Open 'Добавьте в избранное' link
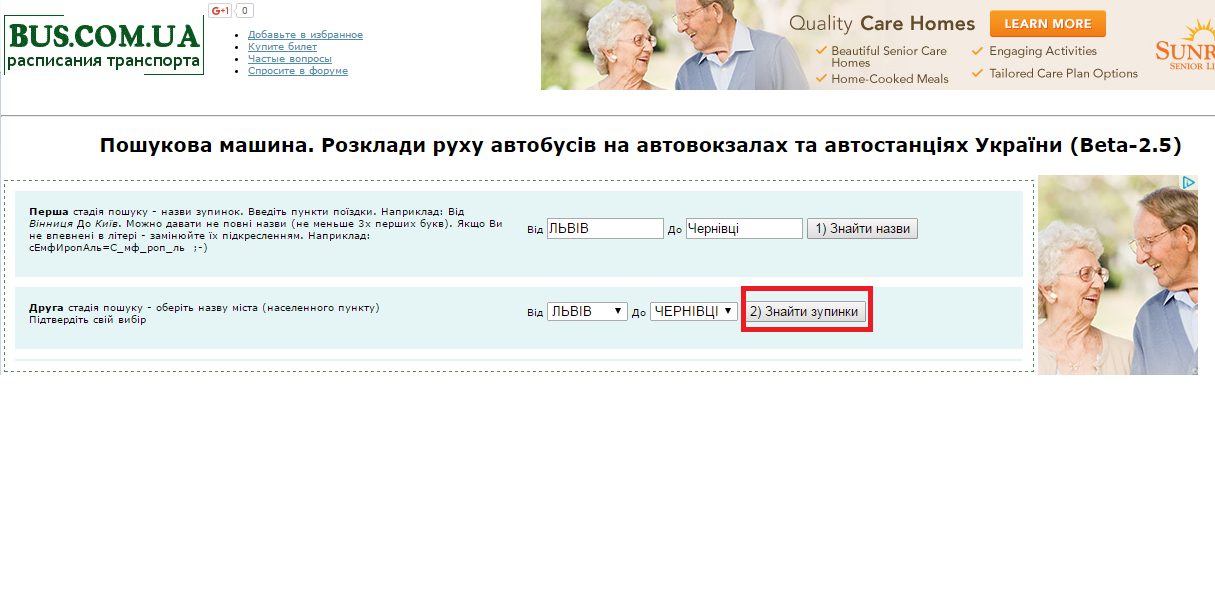The height and width of the screenshot is (614, 1215). point(305,35)
